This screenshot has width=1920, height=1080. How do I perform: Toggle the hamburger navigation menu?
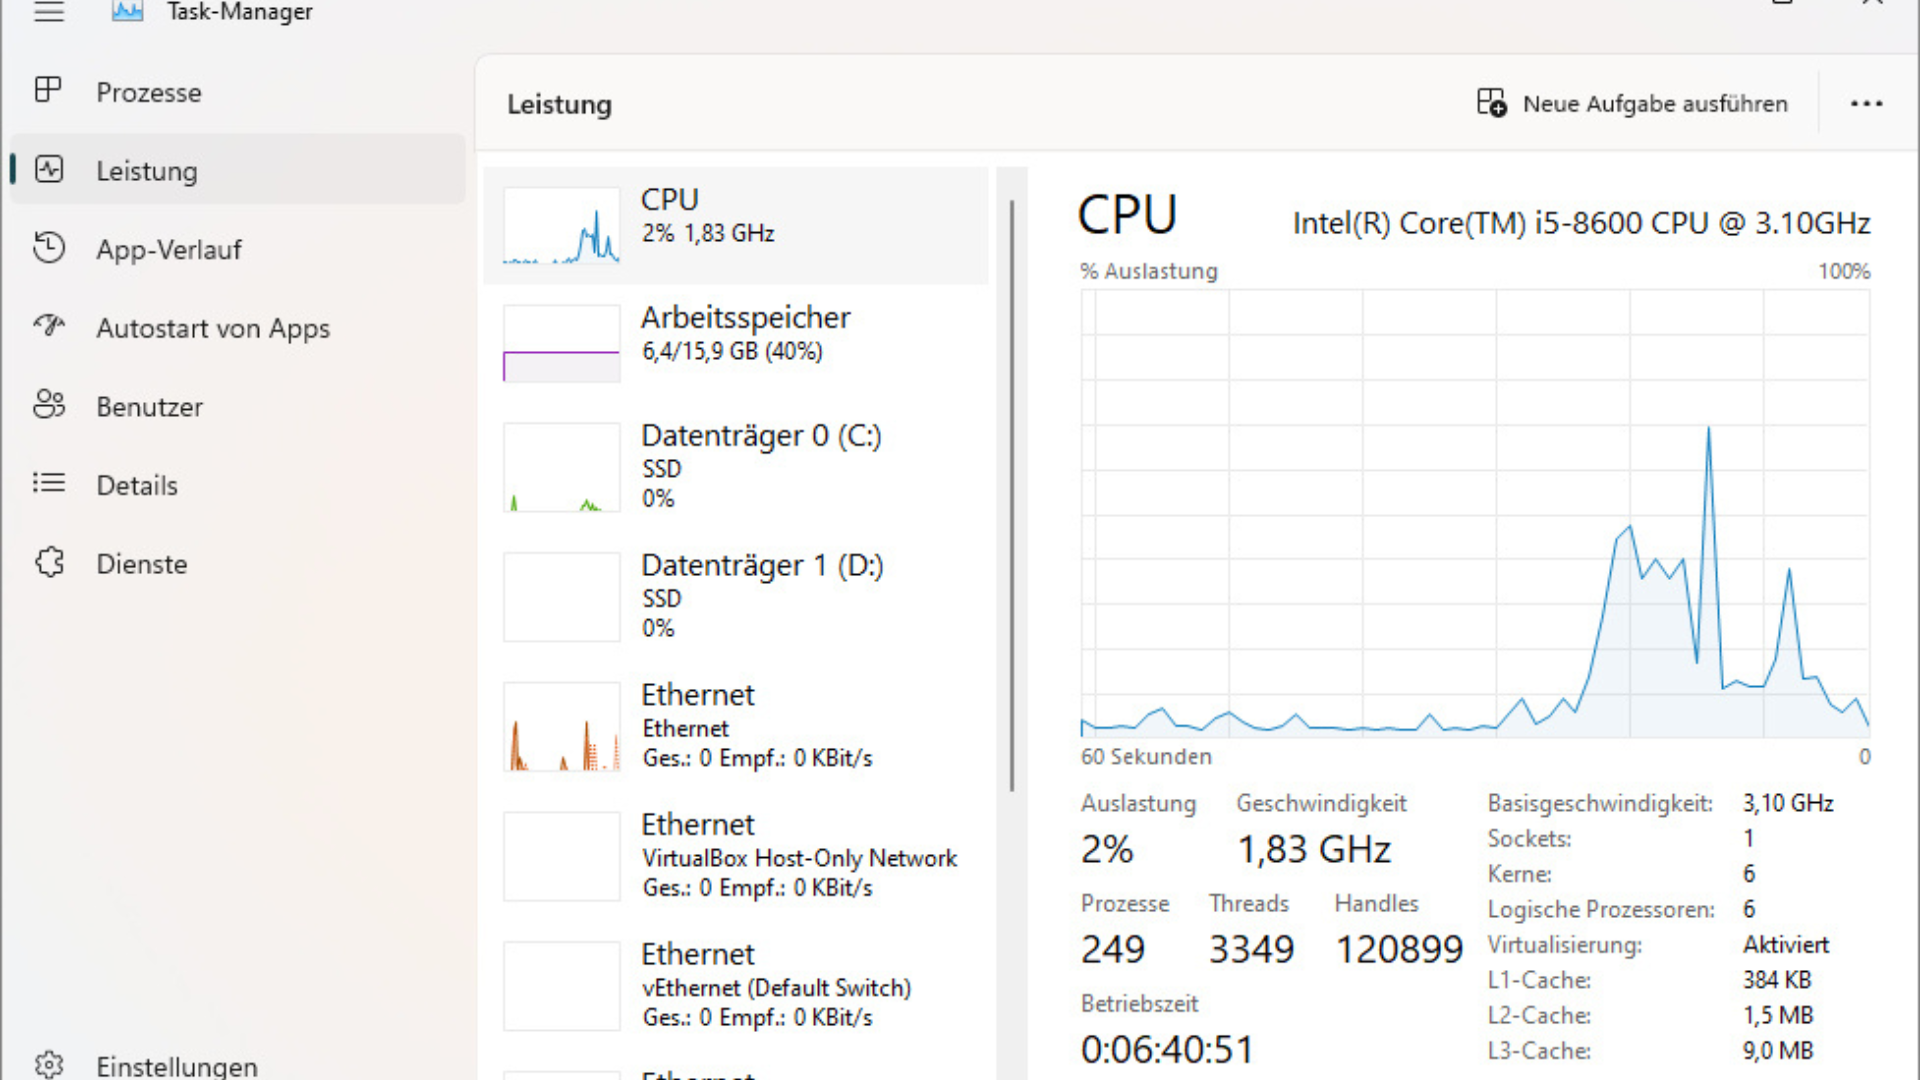click(x=48, y=12)
